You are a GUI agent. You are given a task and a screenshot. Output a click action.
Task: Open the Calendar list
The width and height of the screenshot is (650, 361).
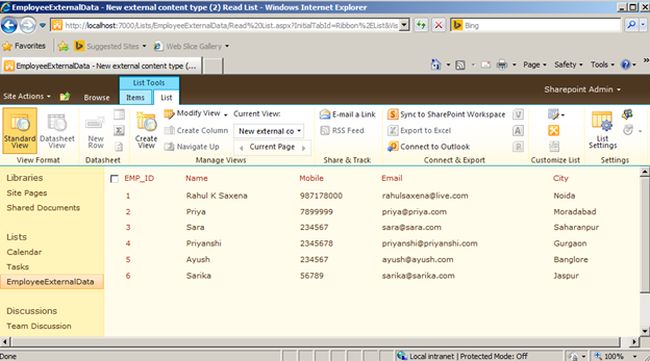(x=24, y=252)
